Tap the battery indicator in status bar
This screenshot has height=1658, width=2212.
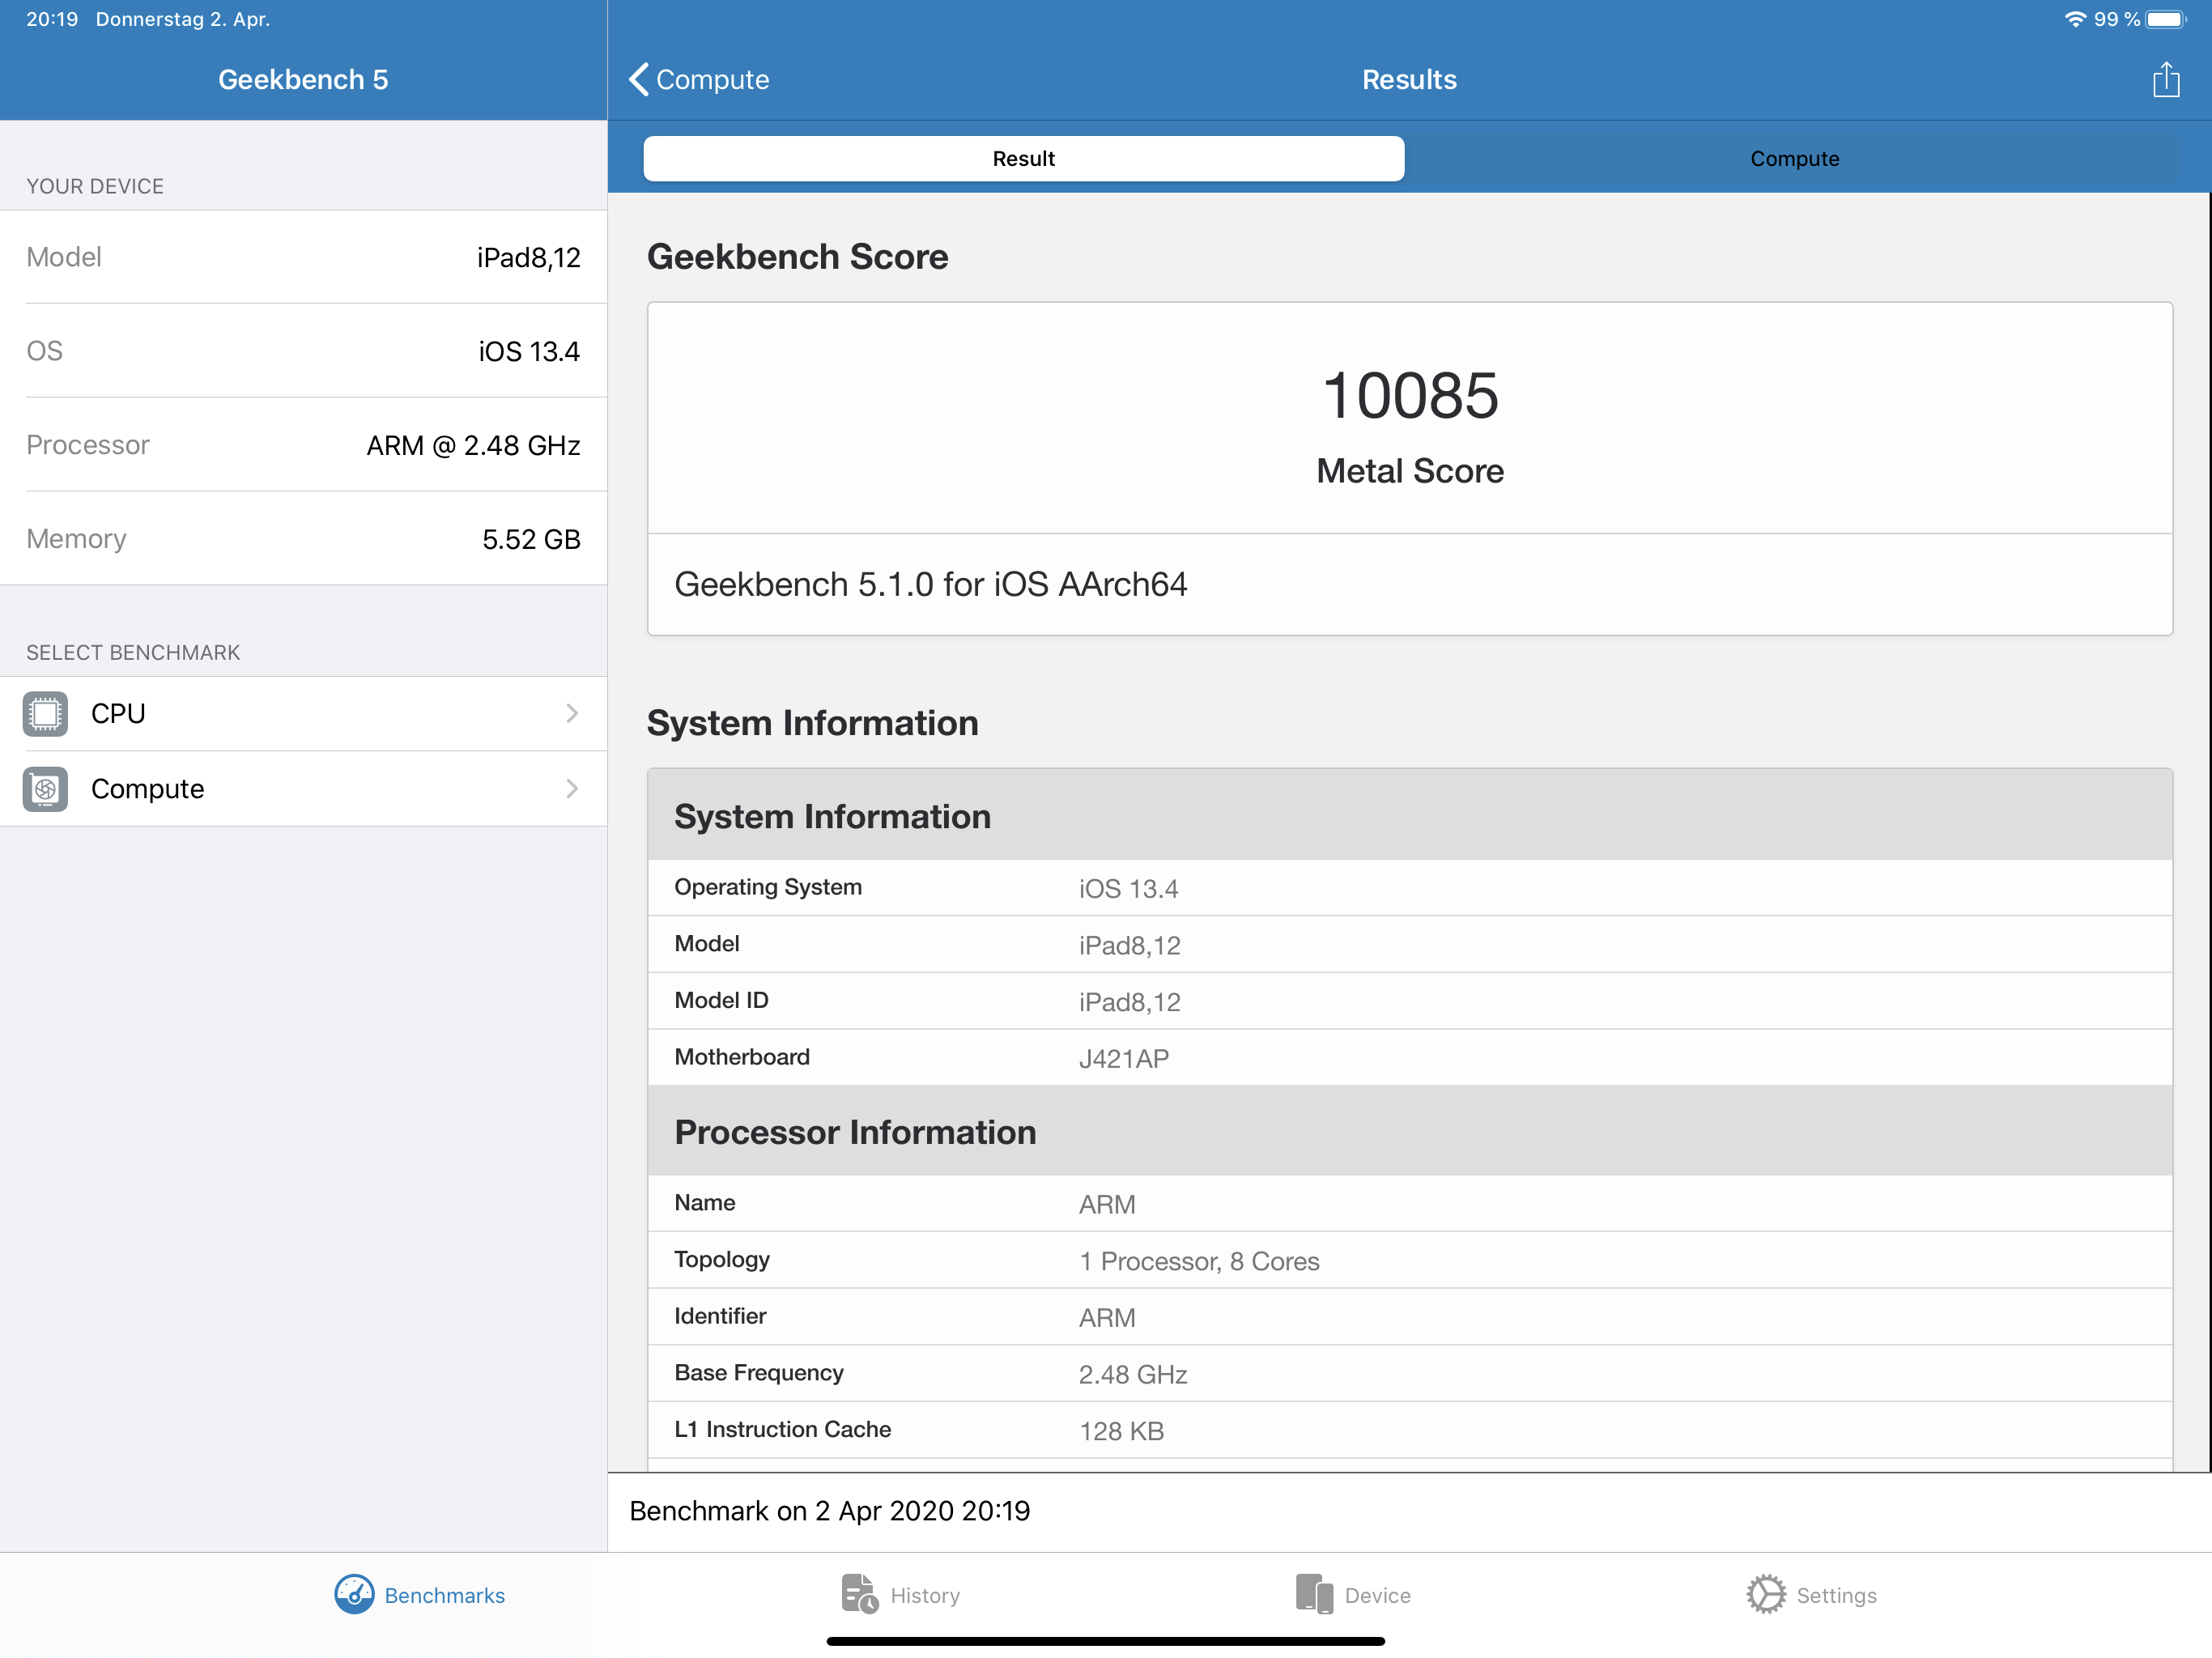tap(2165, 20)
